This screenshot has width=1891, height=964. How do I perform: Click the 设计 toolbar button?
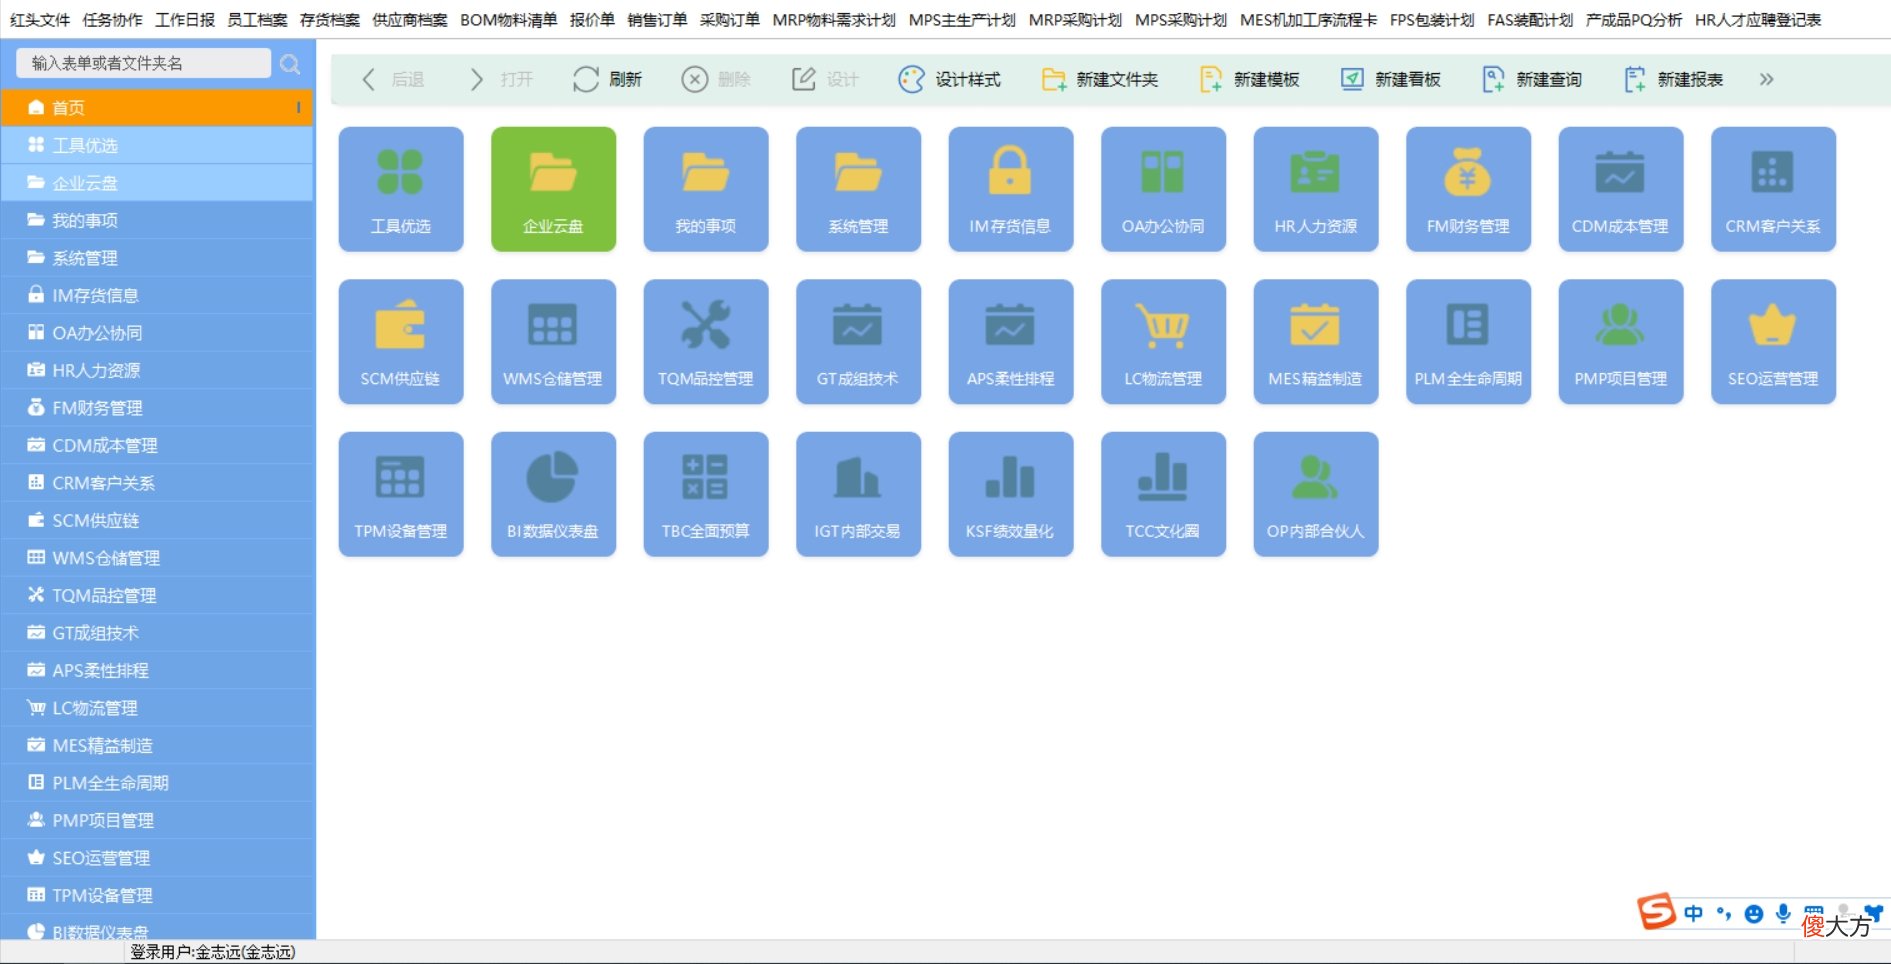[x=825, y=79]
